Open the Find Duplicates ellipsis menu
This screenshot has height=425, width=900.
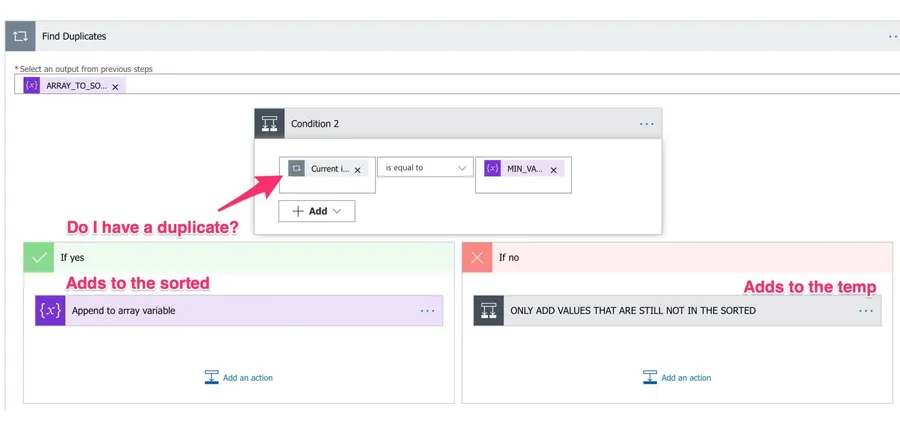(892, 36)
